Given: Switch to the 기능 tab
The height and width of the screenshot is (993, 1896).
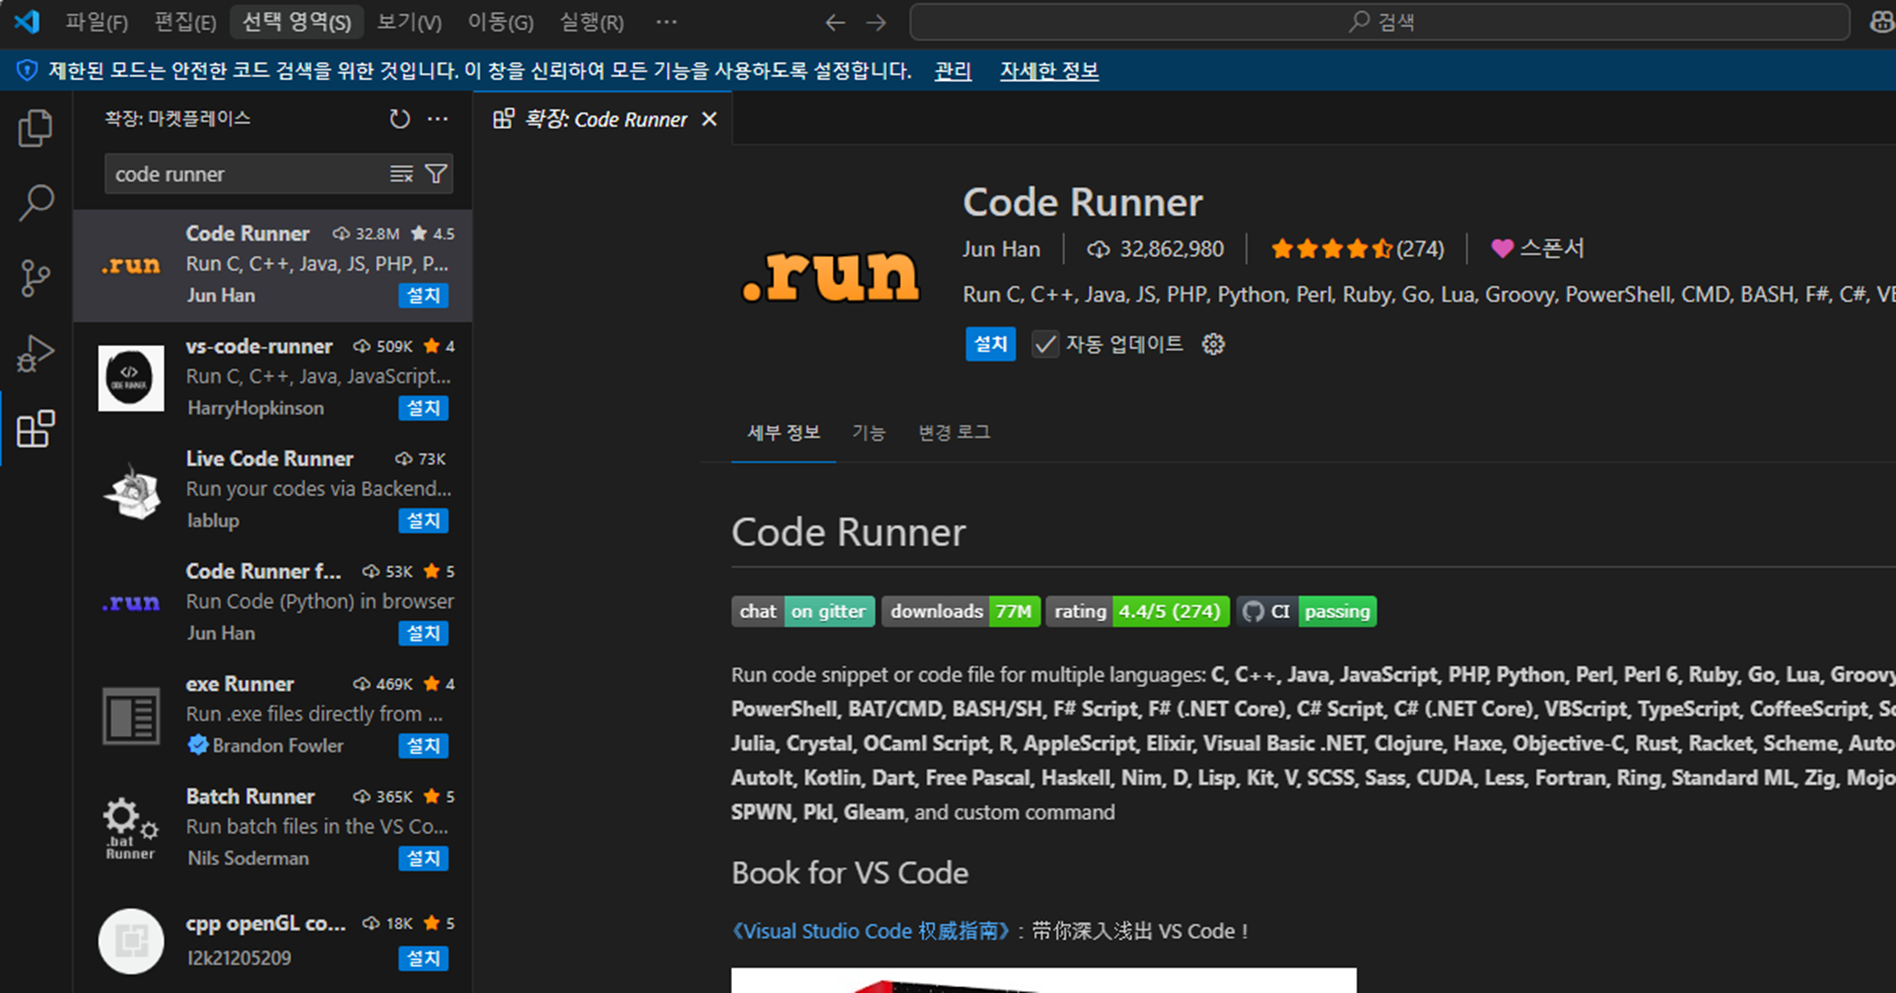Looking at the screenshot, I should [869, 432].
